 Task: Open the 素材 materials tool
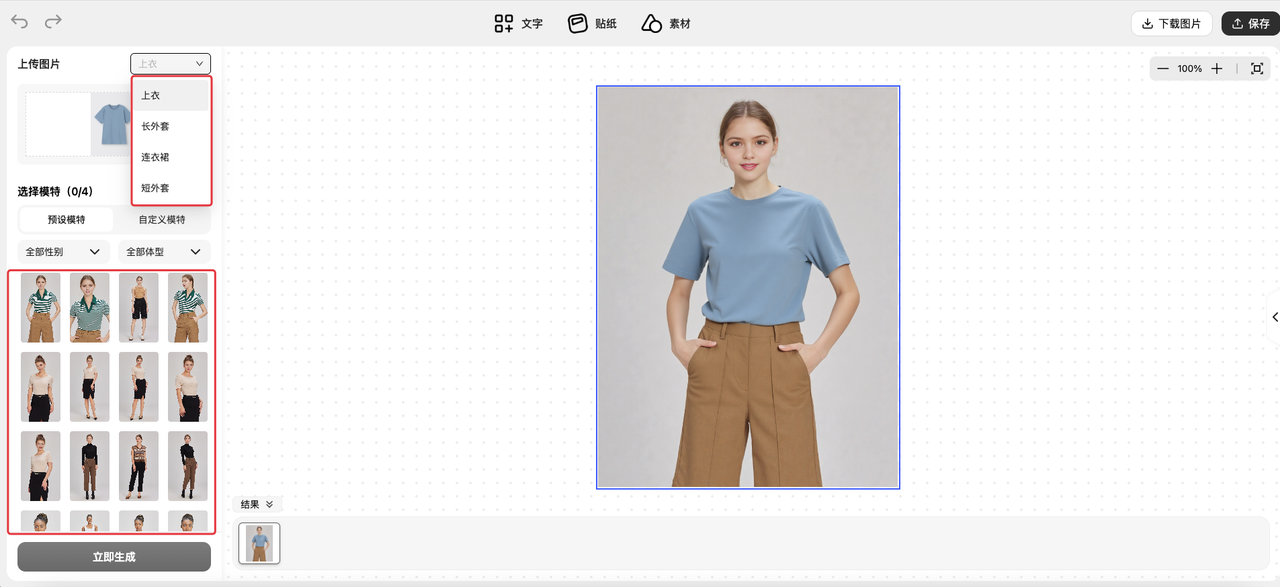coord(666,23)
